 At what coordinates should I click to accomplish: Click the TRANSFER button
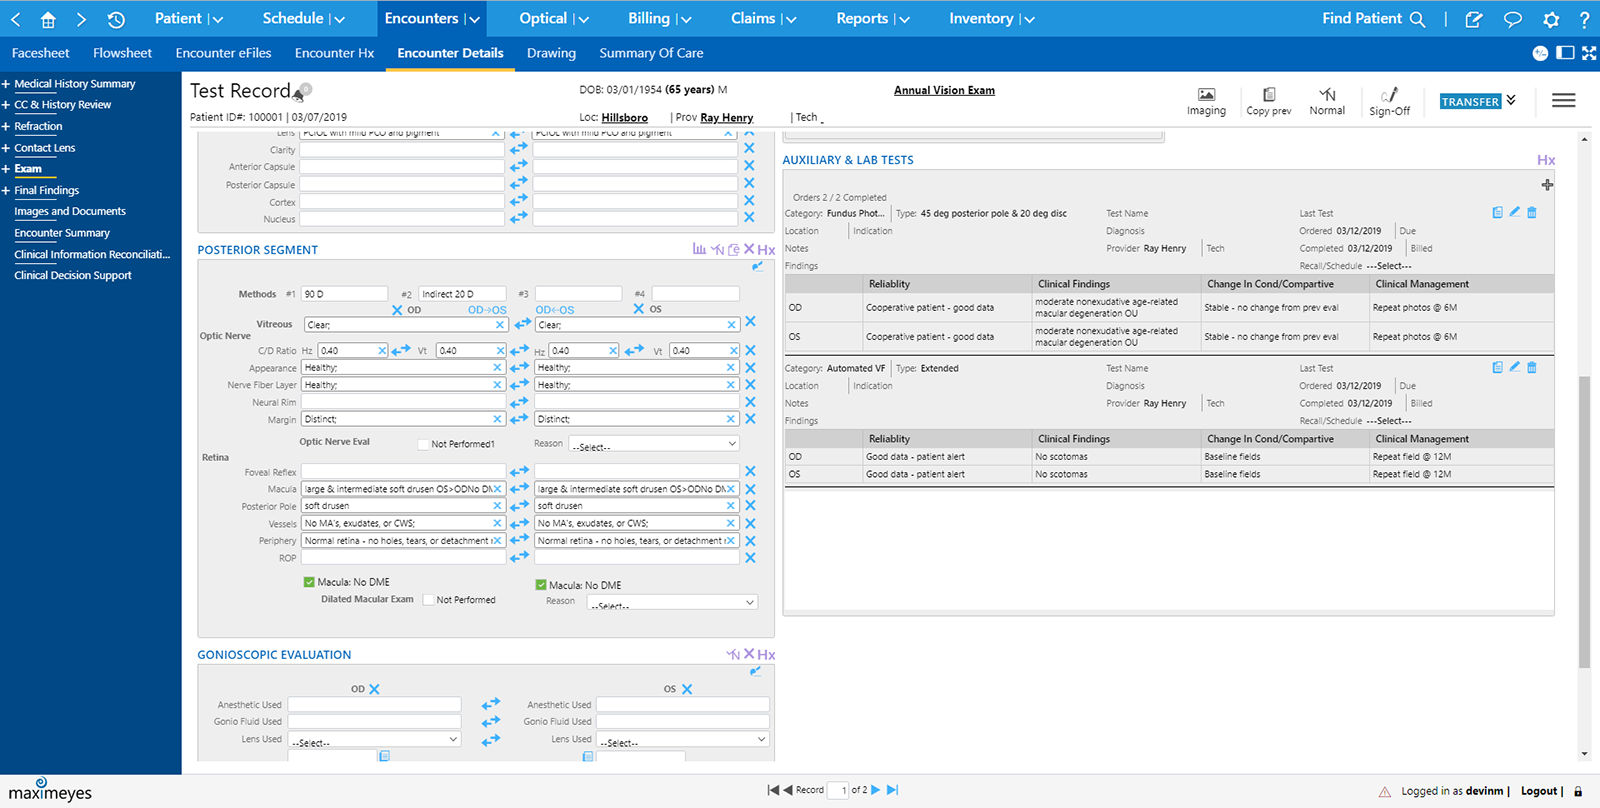(1470, 101)
